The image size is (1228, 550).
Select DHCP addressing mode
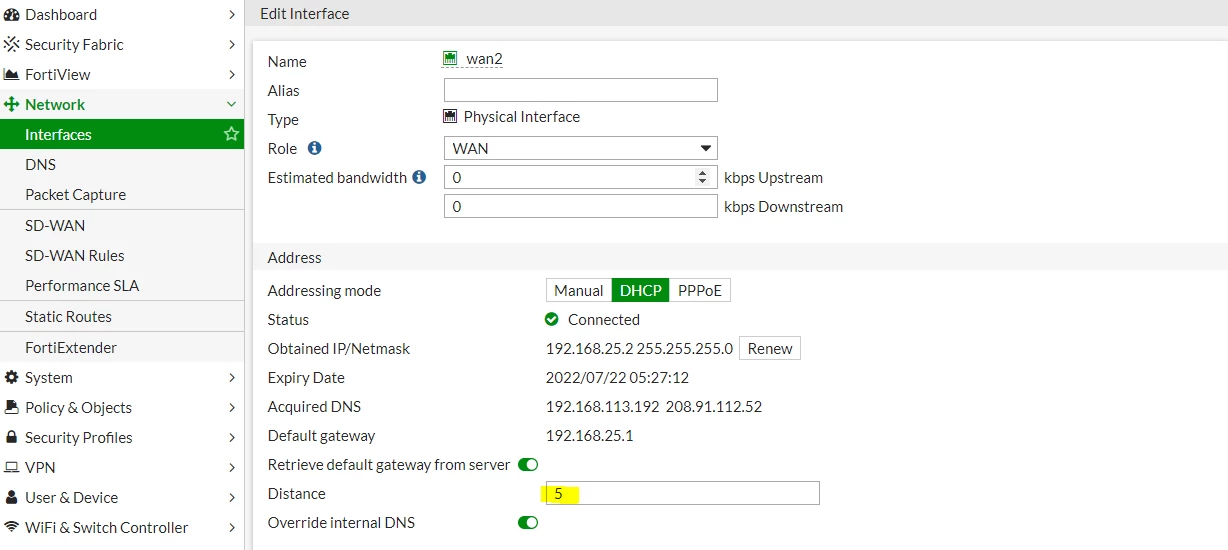[x=641, y=291]
